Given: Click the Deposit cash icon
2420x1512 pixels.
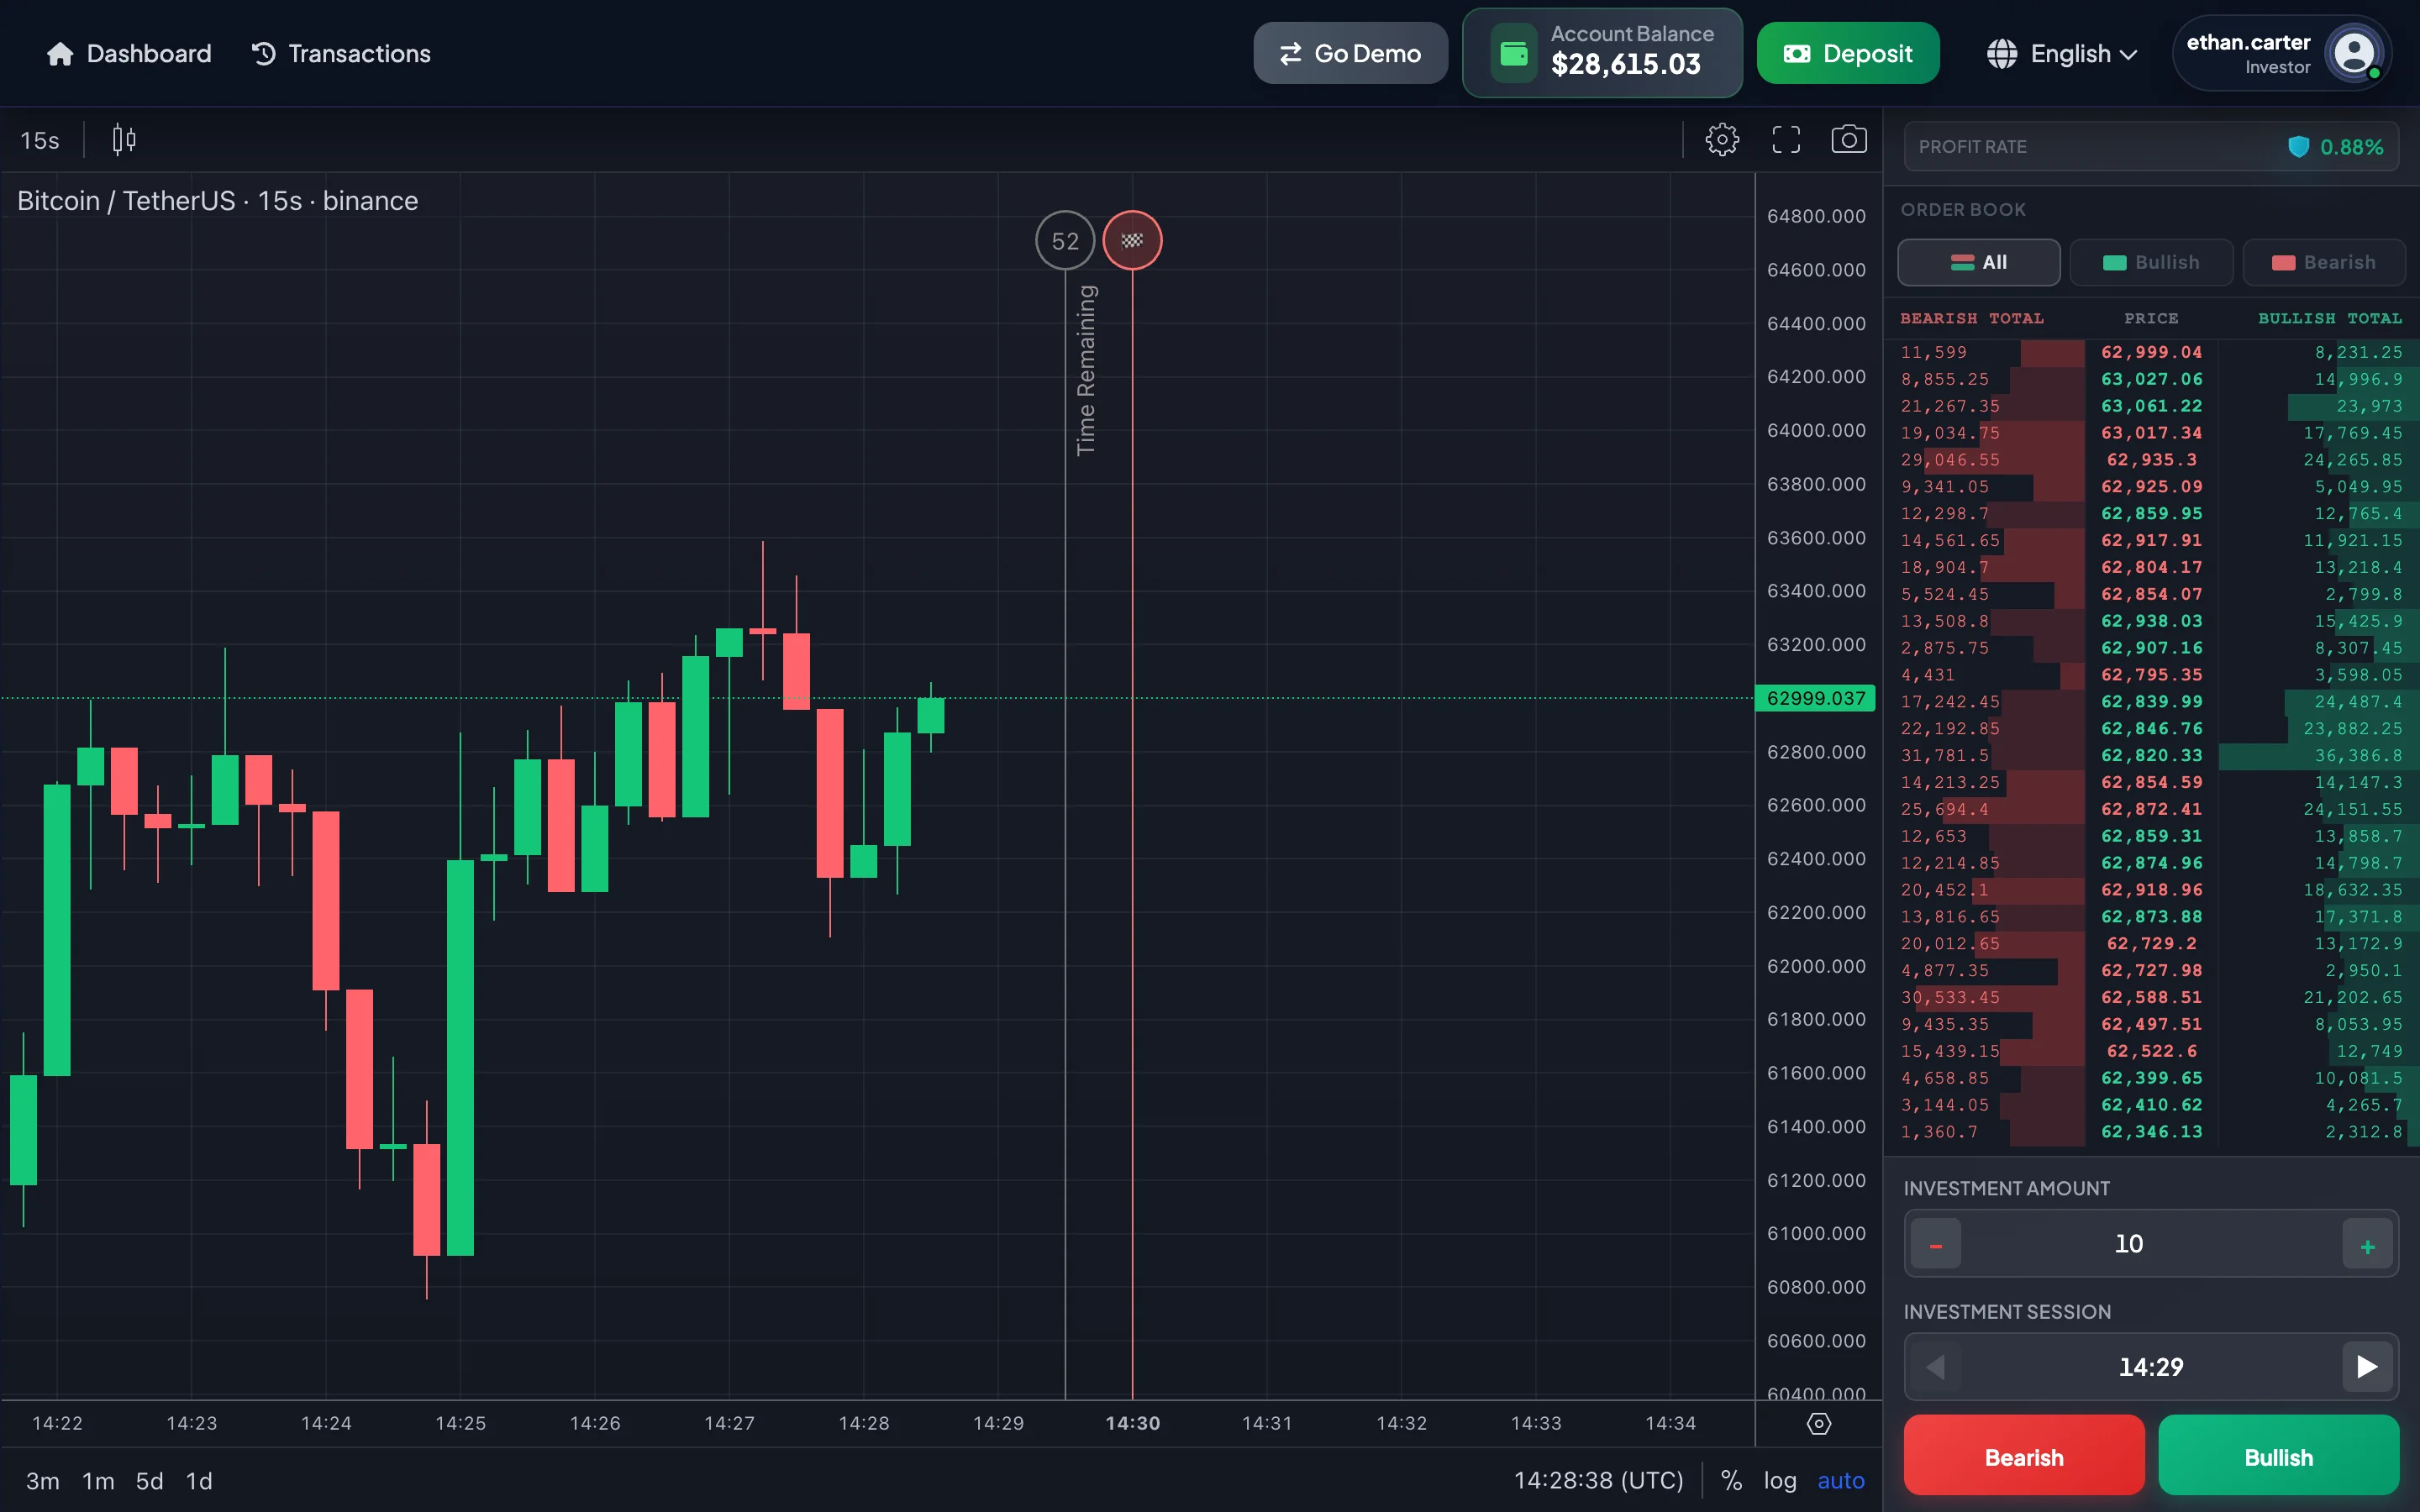Looking at the screenshot, I should (x=1796, y=54).
